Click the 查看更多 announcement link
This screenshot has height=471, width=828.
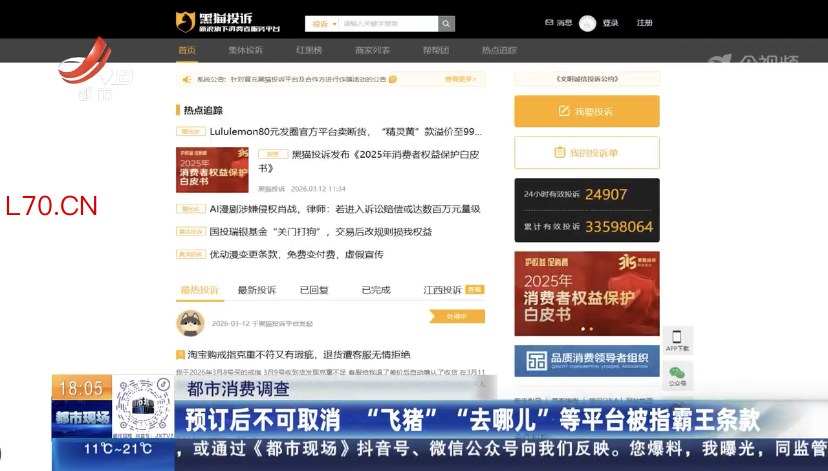(x=461, y=79)
